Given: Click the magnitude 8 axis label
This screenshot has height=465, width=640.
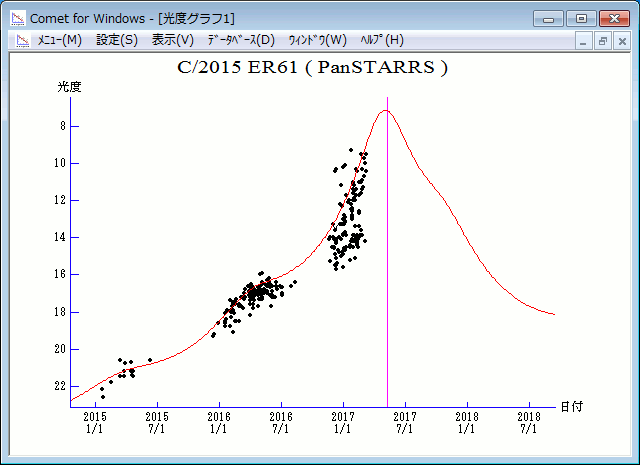Looking at the screenshot, I should pyautogui.click(x=63, y=126).
